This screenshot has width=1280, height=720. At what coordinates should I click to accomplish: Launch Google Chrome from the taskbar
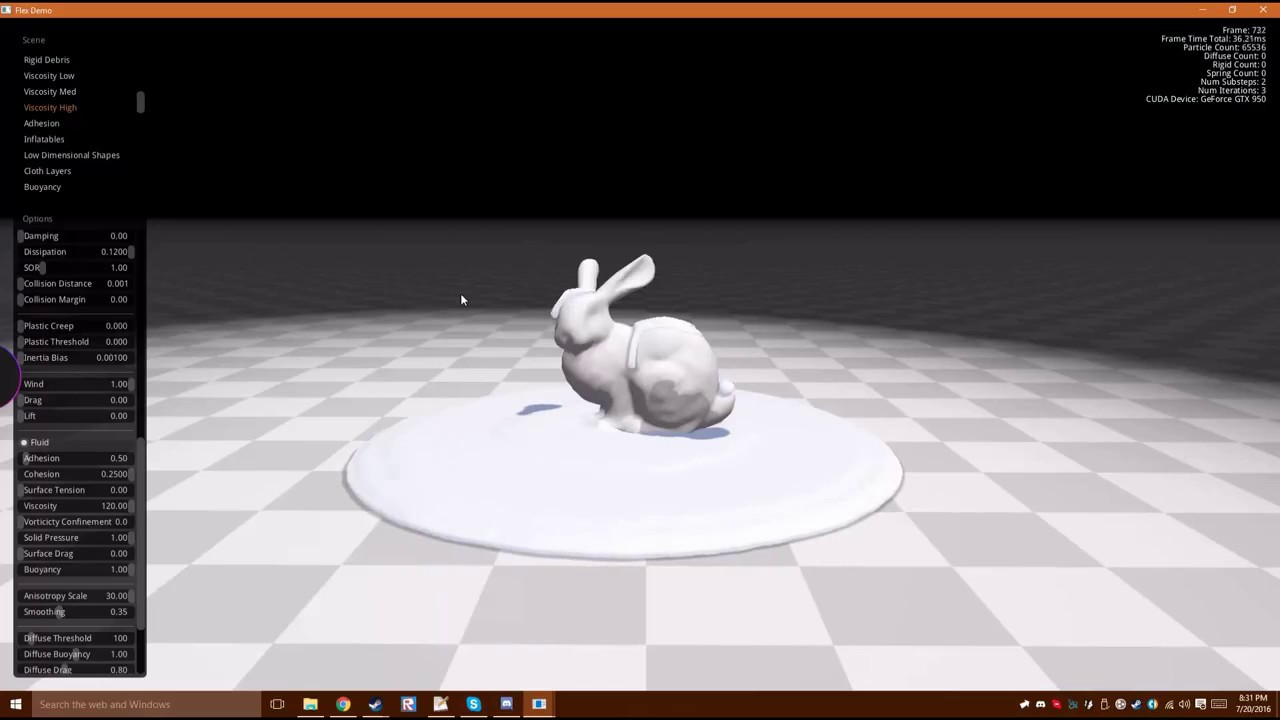pos(343,704)
